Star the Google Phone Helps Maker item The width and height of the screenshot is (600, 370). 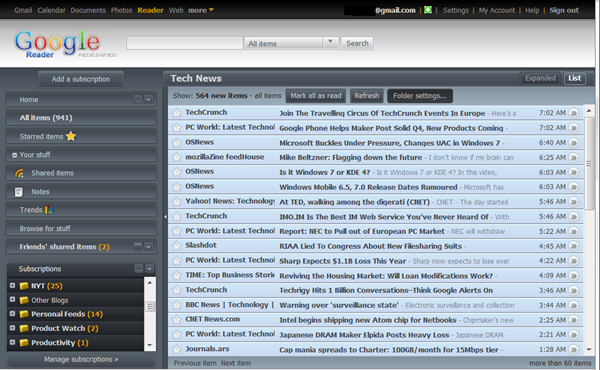176,128
